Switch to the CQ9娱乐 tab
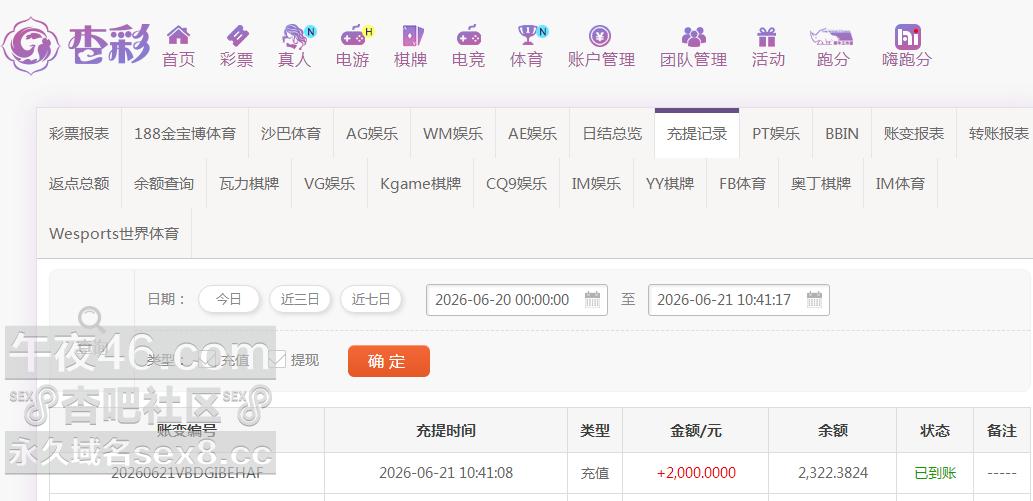Screen dimensions: 1033x501 516,183
